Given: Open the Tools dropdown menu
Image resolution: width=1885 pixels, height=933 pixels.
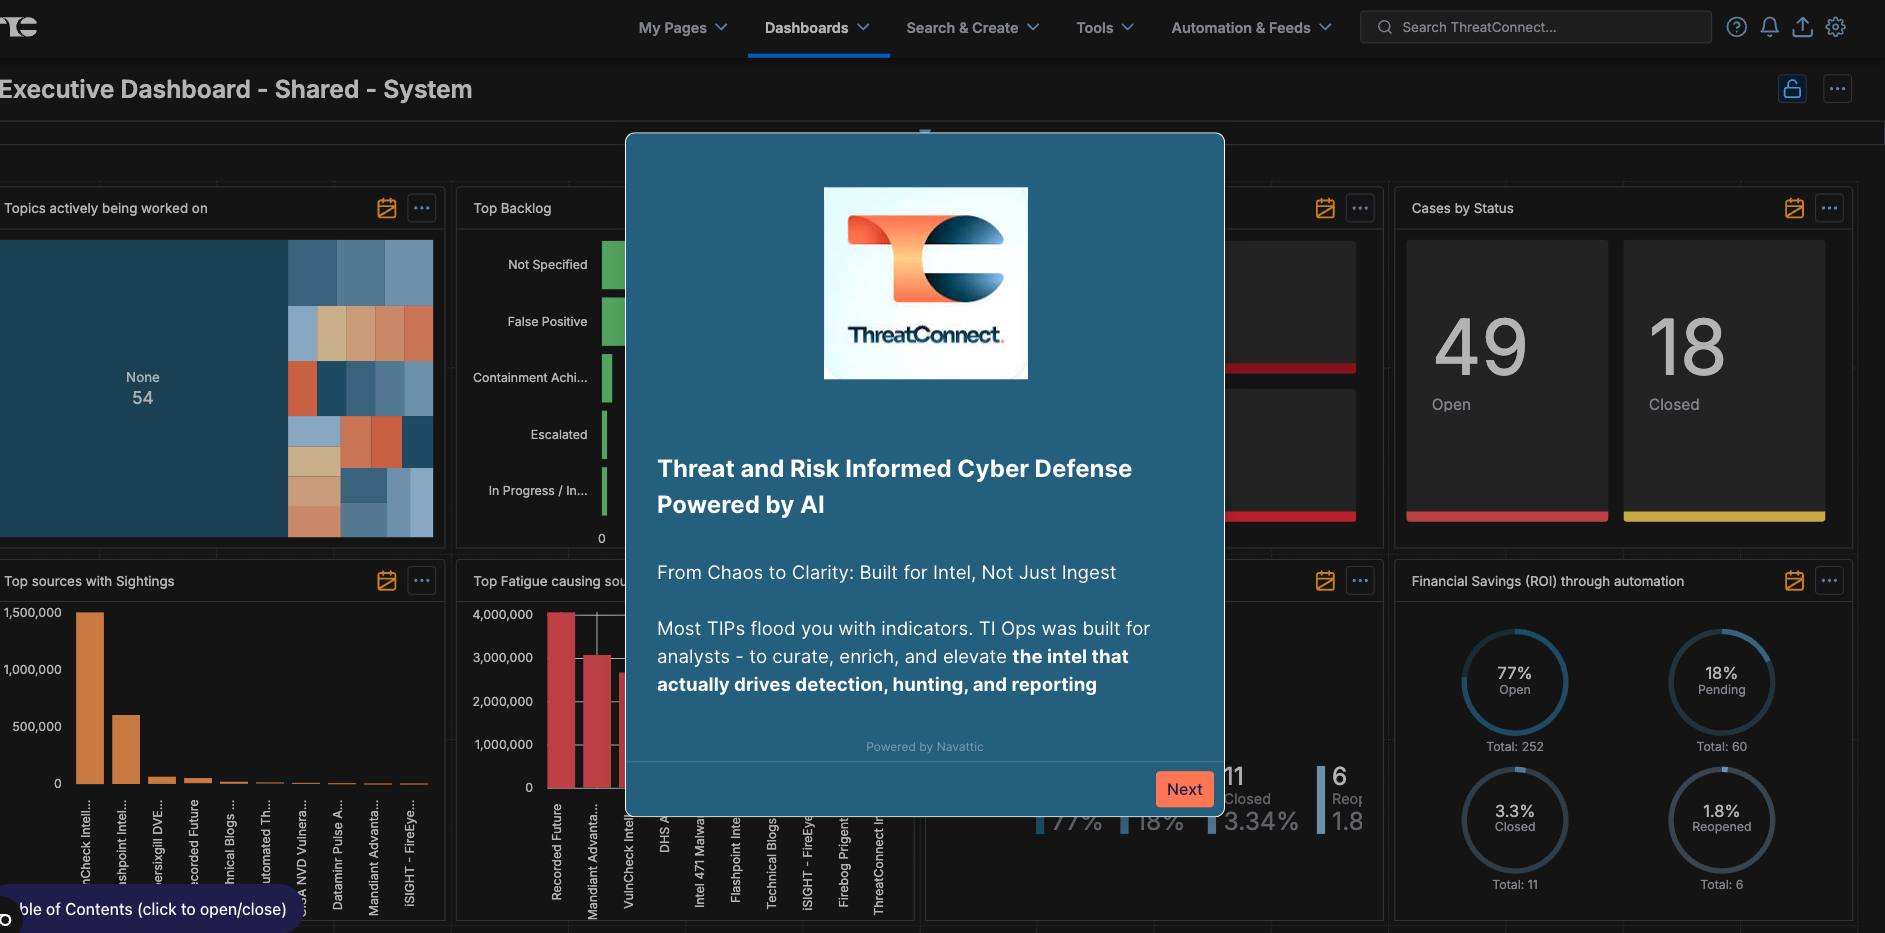Looking at the screenshot, I should point(1105,28).
